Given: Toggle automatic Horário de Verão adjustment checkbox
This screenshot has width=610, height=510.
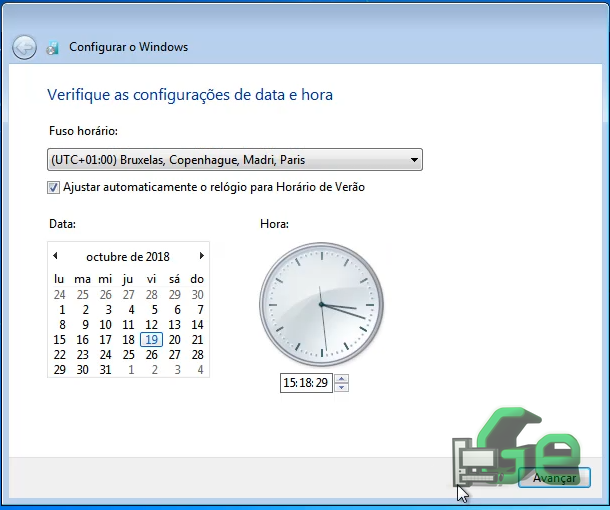Looking at the screenshot, I should [x=53, y=188].
